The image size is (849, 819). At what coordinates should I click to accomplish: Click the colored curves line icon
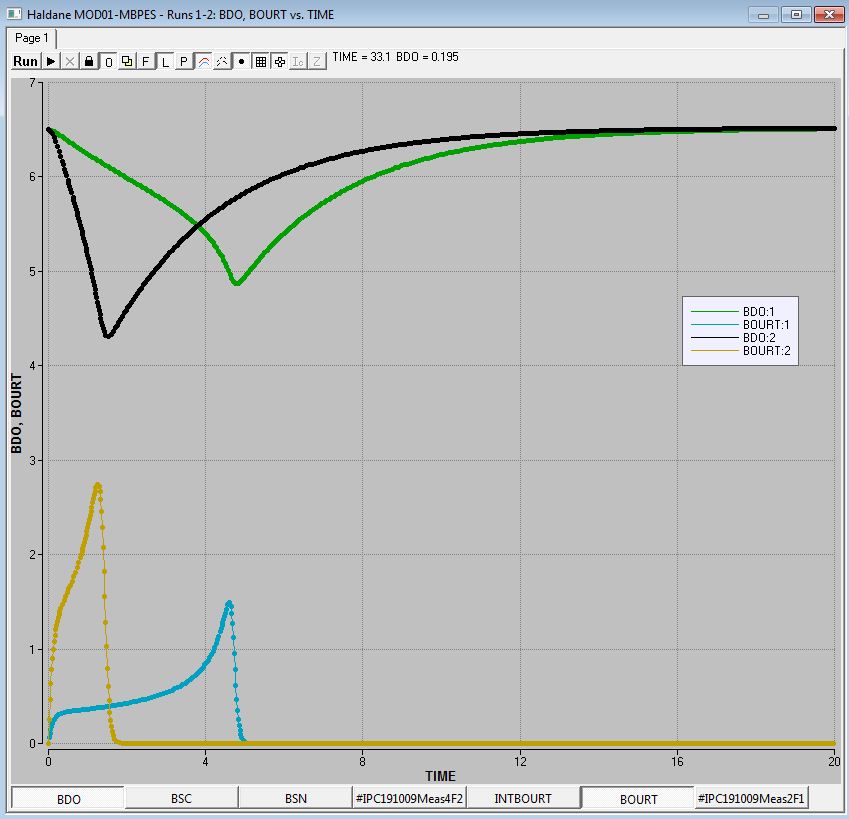coord(203,62)
